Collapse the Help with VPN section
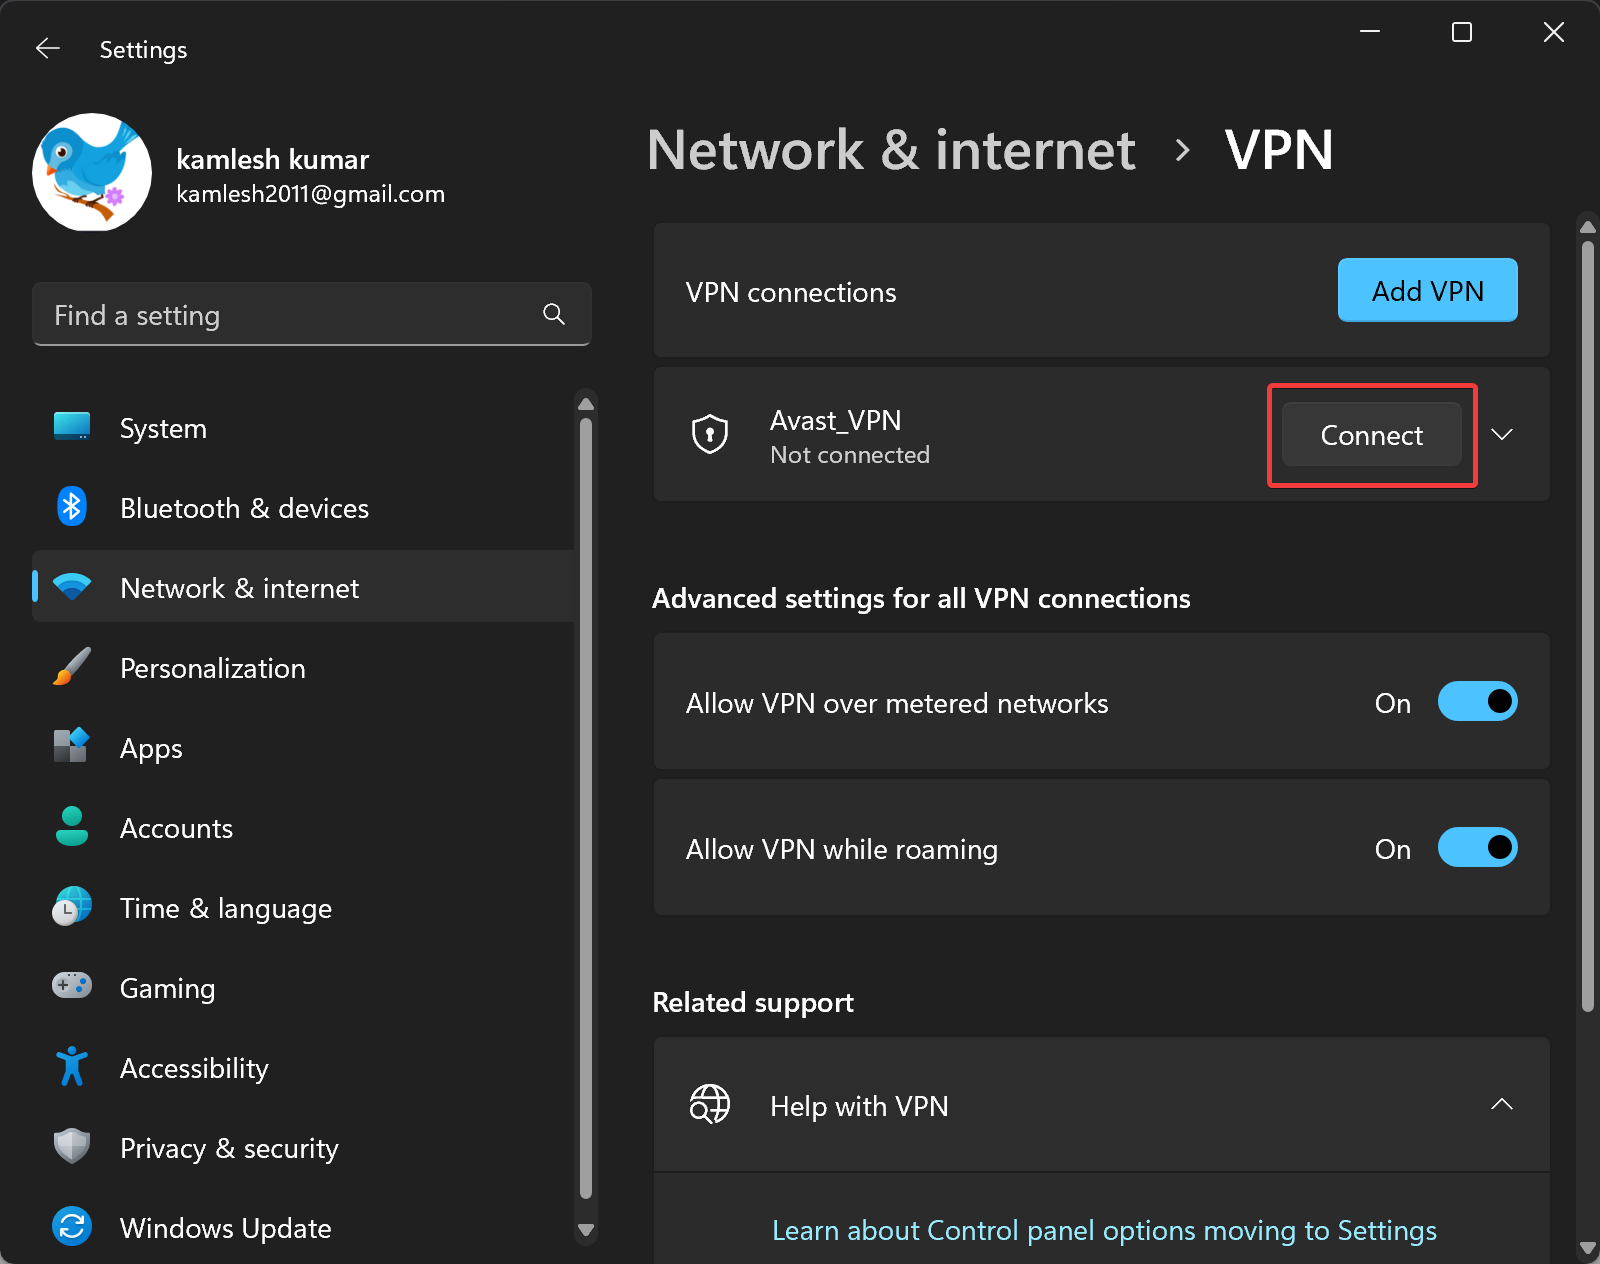The width and height of the screenshot is (1600, 1264). 1502,1104
